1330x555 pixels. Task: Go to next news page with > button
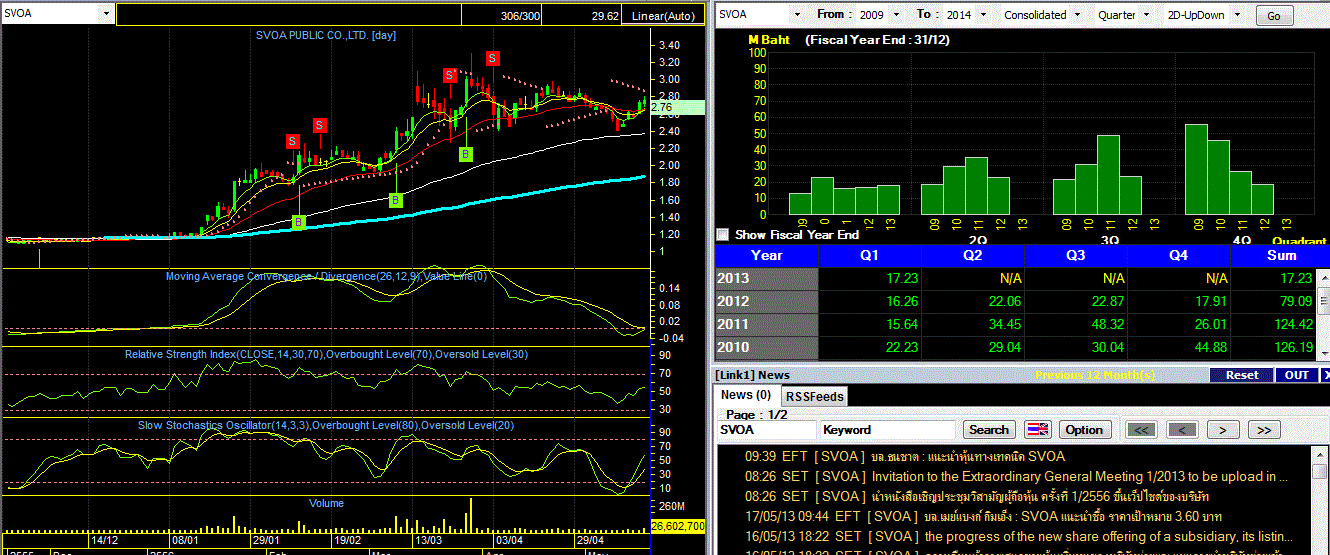tap(1222, 430)
